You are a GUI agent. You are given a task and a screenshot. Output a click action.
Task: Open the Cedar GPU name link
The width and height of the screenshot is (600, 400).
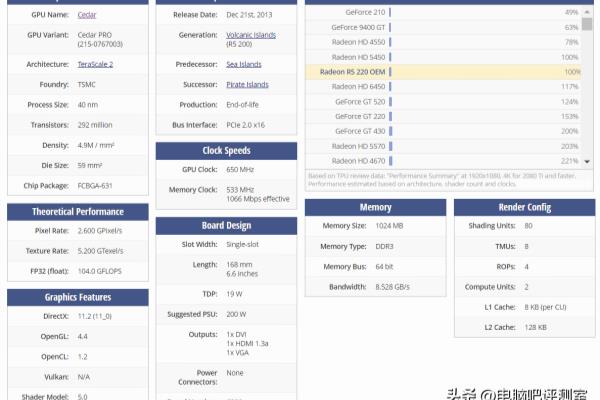click(x=86, y=15)
